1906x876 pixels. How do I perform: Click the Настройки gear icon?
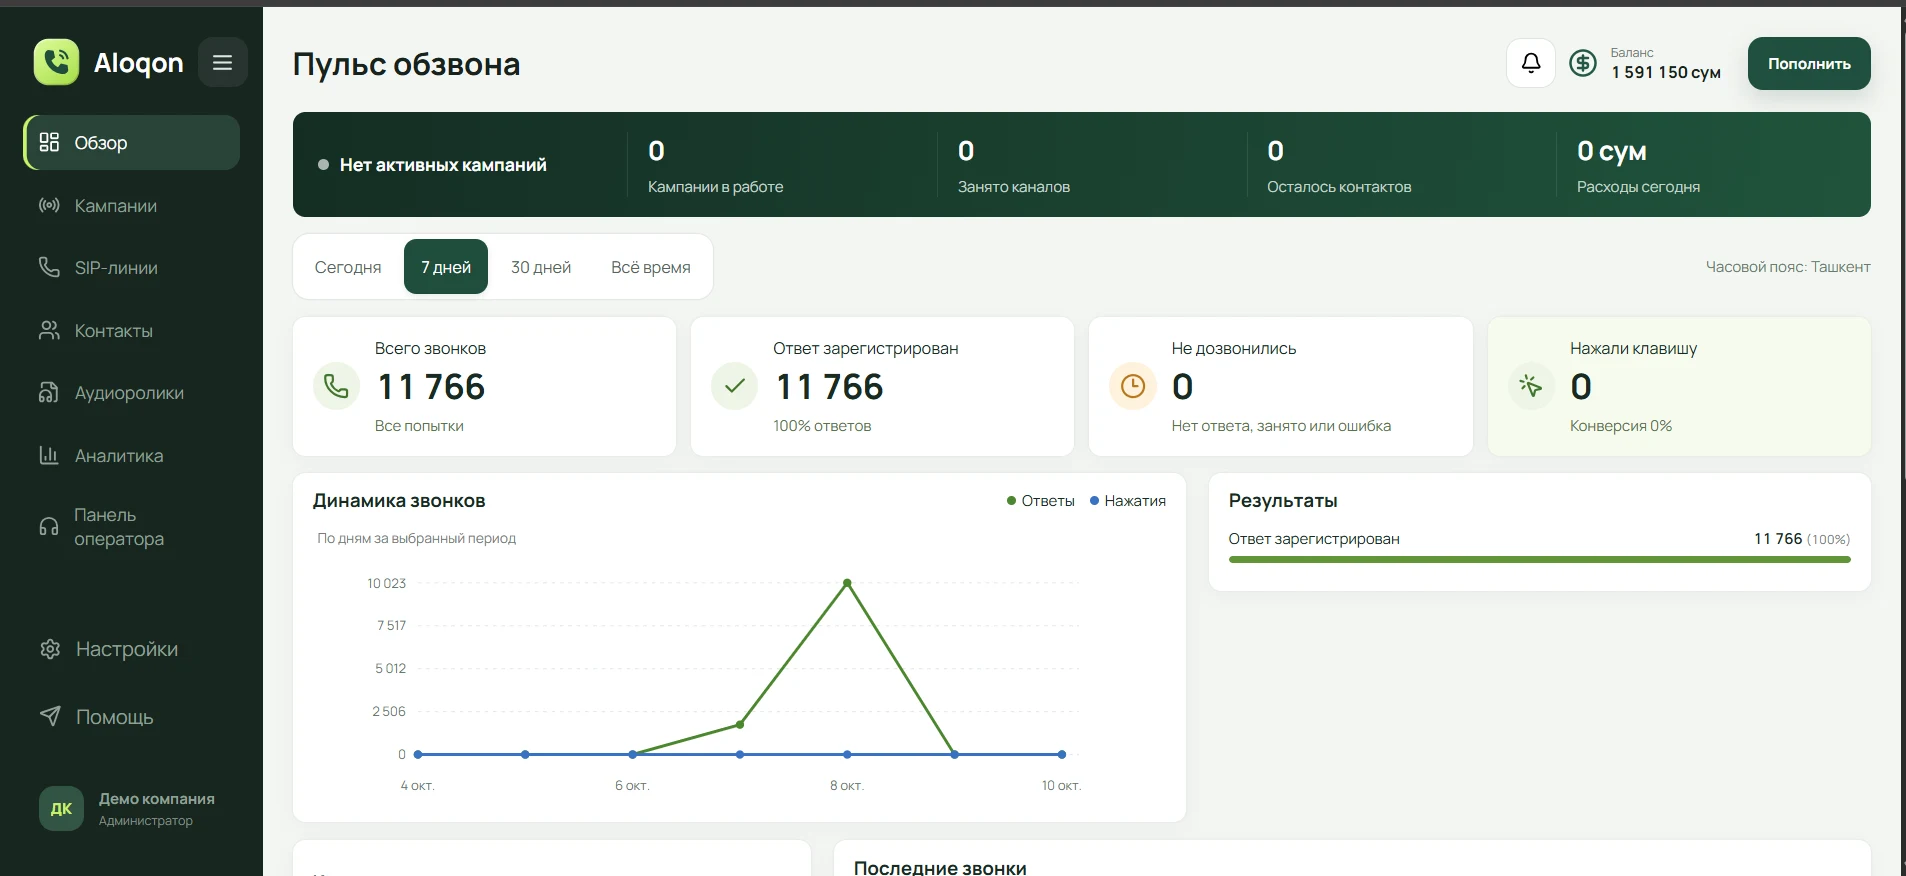point(50,649)
